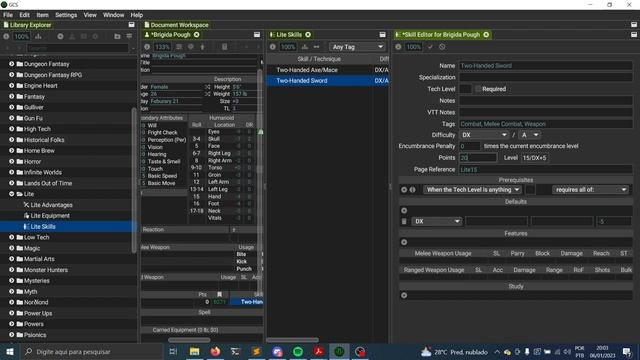Click the new folder icon in Library Explorer

pyautogui.click(x=118, y=36)
